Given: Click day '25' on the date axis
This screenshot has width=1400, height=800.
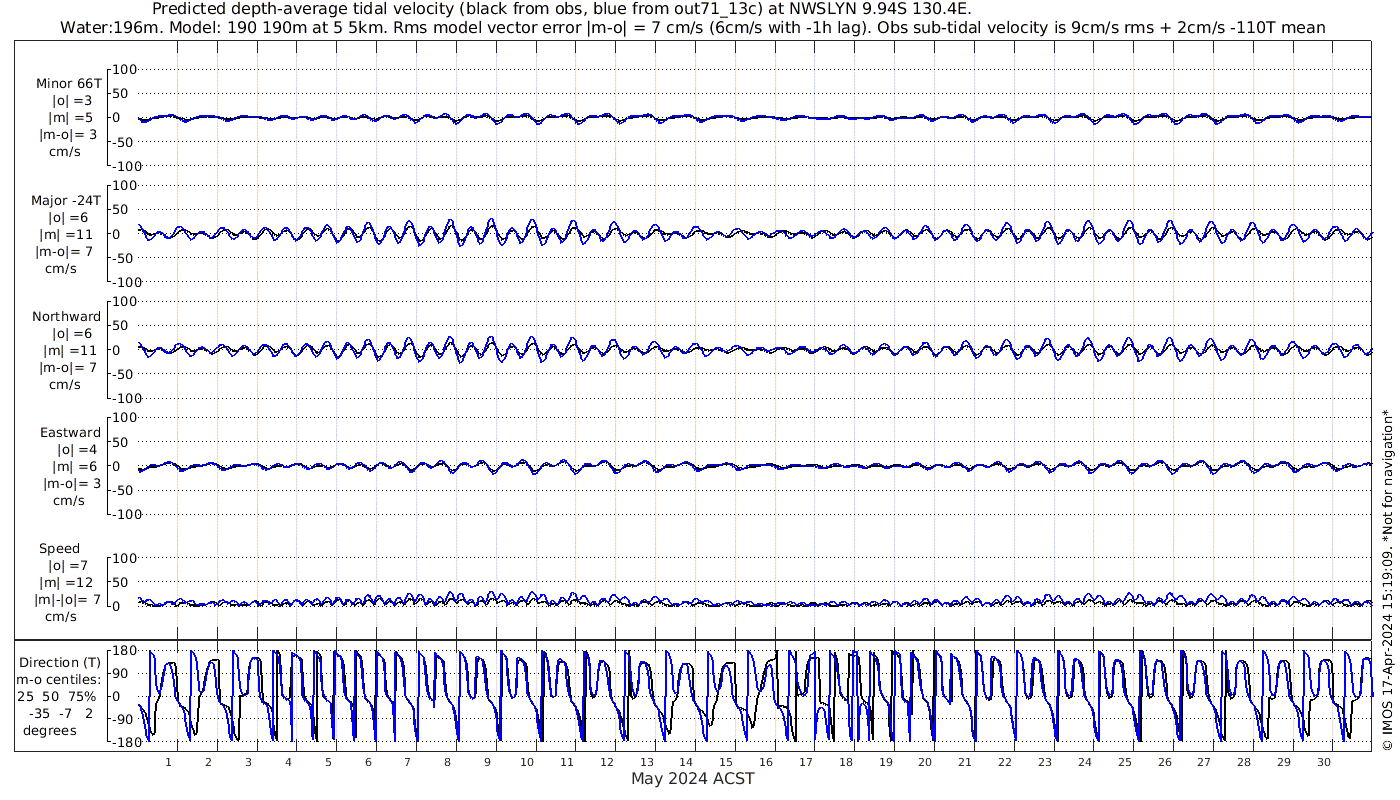Looking at the screenshot, I should tap(1124, 762).
